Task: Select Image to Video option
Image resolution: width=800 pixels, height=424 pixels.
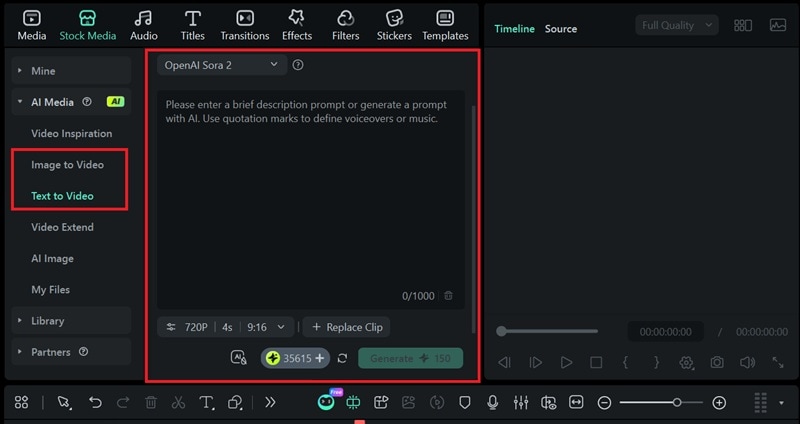Action: tap(67, 165)
